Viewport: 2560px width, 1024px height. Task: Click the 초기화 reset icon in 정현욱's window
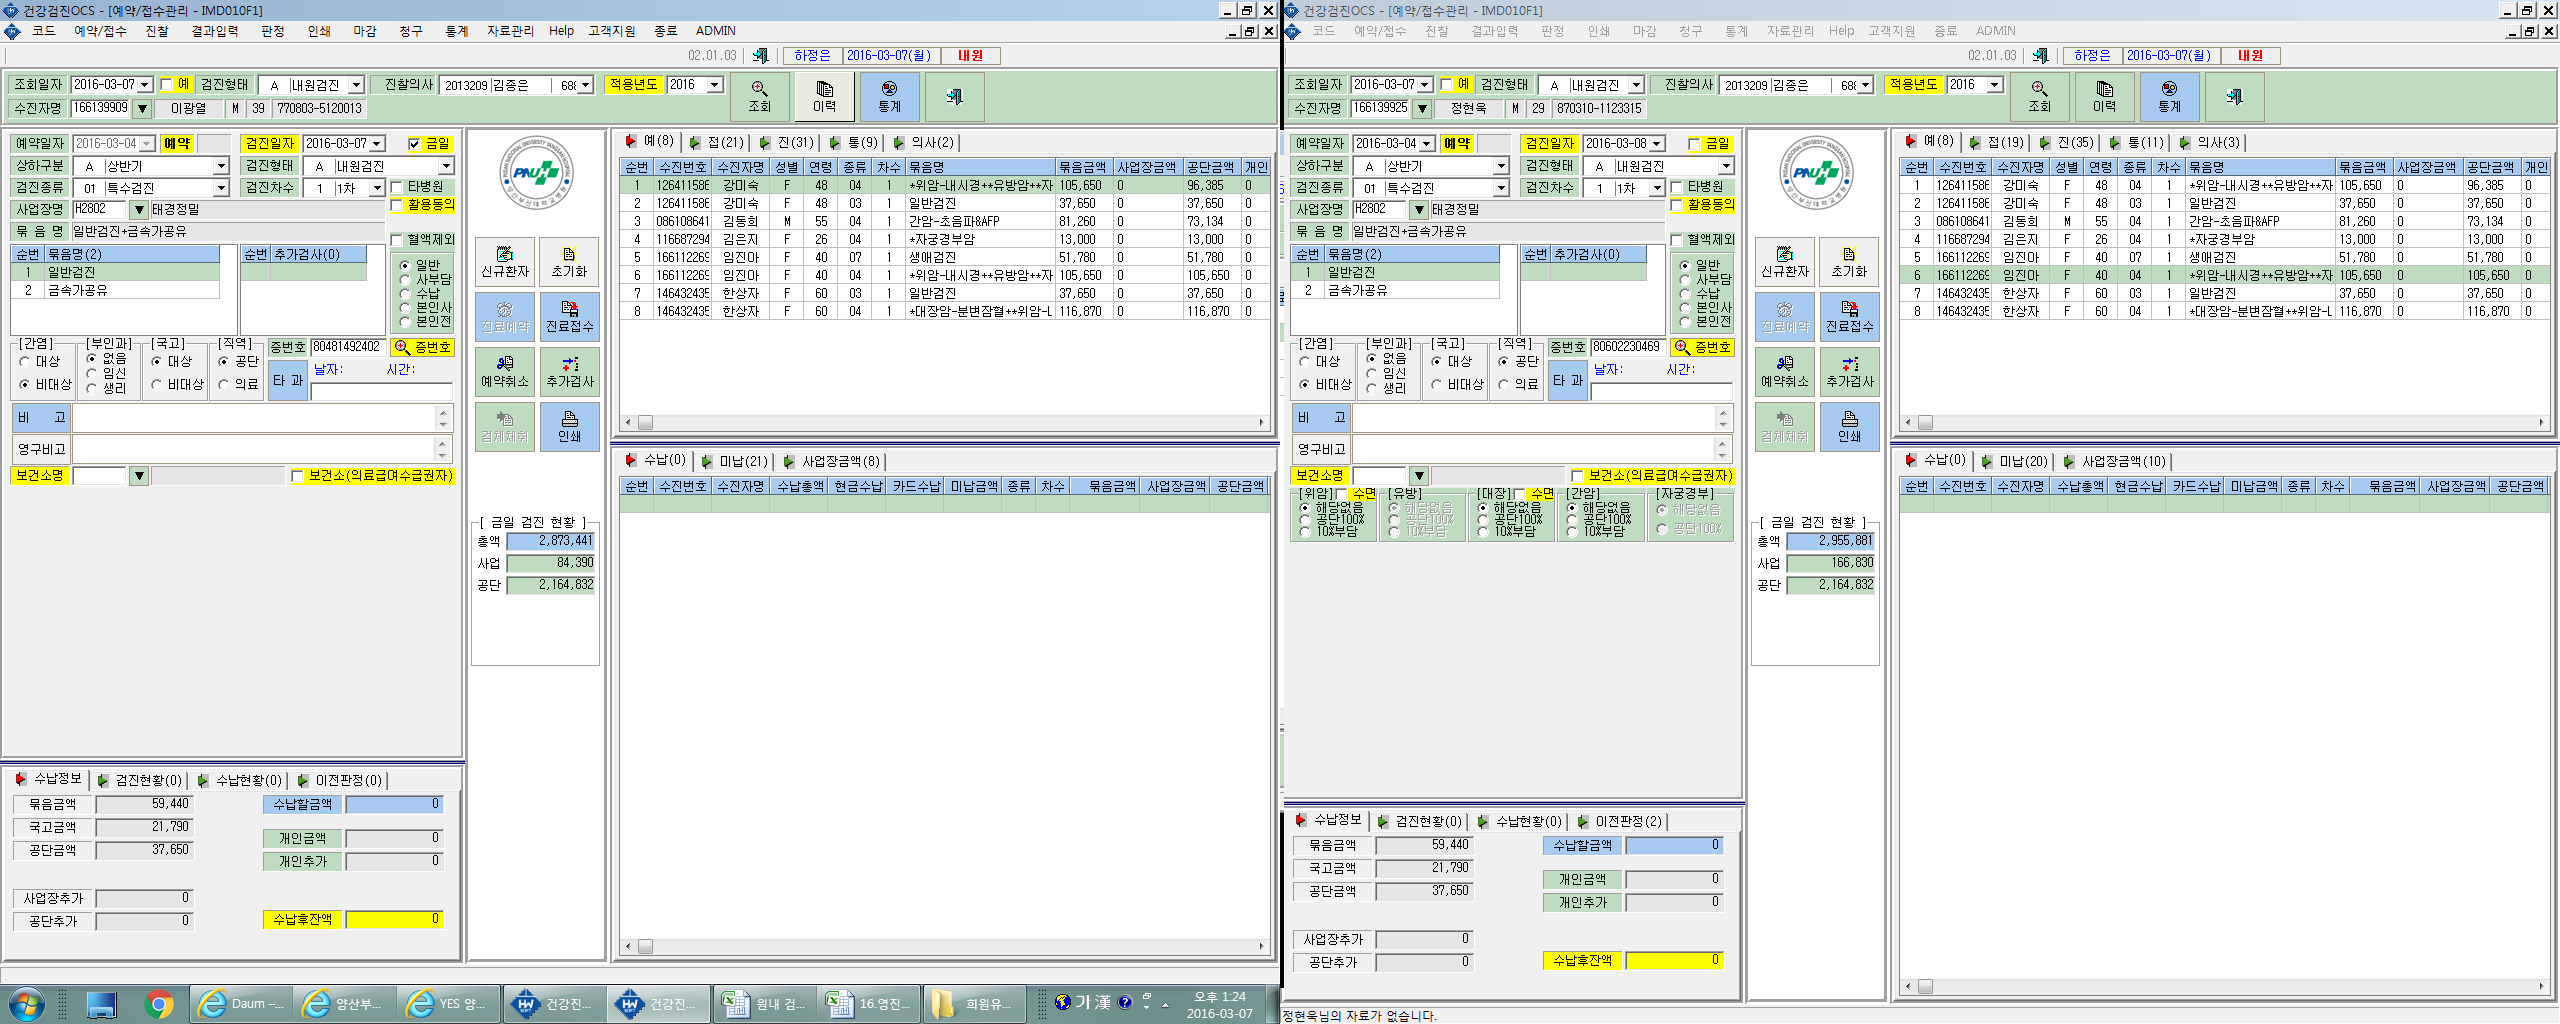click(x=1849, y=262)
